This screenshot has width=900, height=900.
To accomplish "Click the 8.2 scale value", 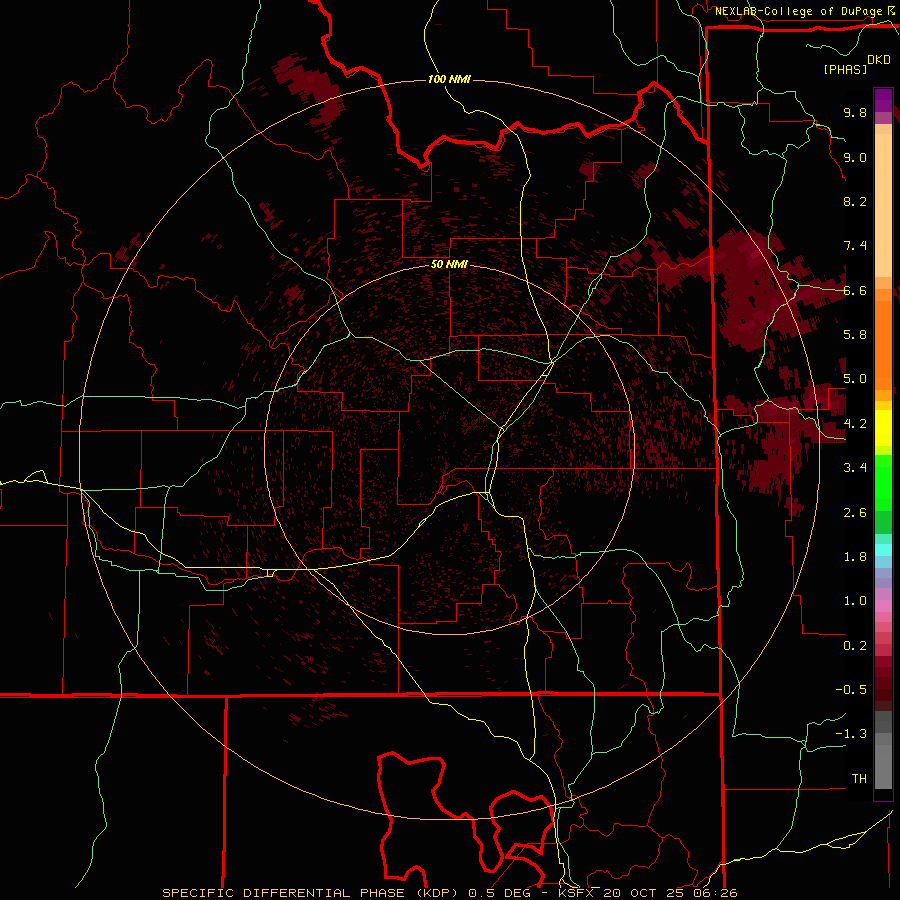I will pyautogui.click(x=855, y=201).
